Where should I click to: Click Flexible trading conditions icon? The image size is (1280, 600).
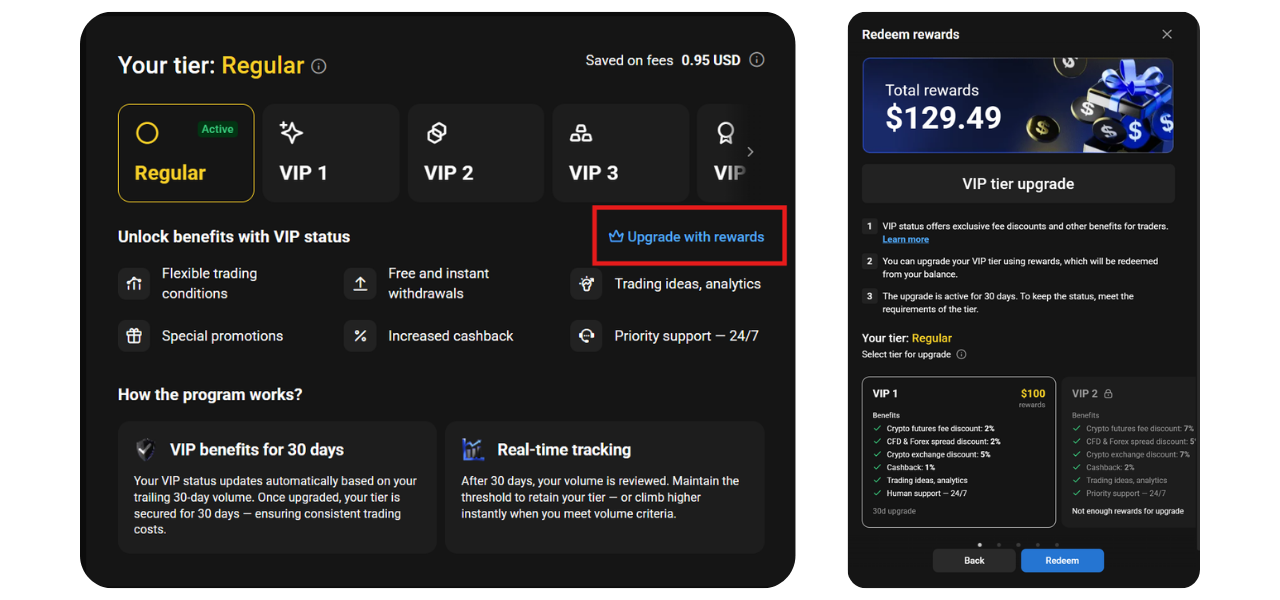[x=134, y=284]
